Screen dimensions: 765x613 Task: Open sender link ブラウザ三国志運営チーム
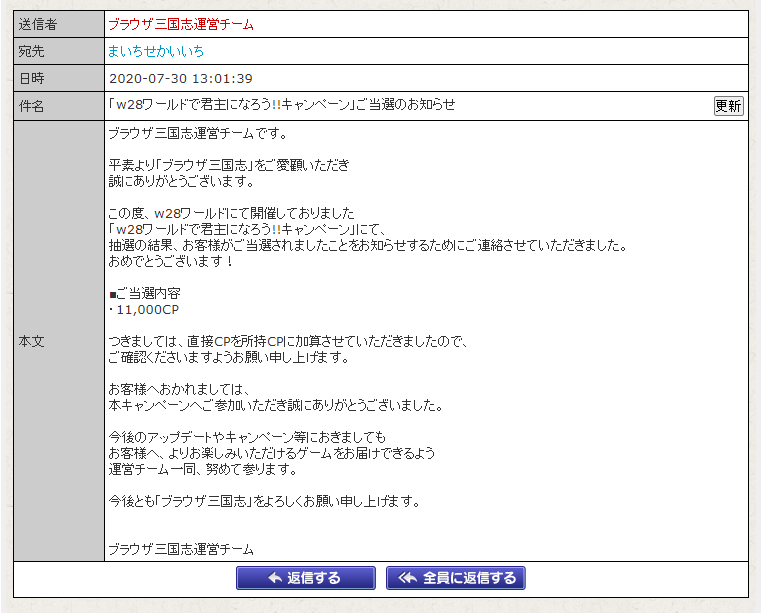(x=181, y=24)
